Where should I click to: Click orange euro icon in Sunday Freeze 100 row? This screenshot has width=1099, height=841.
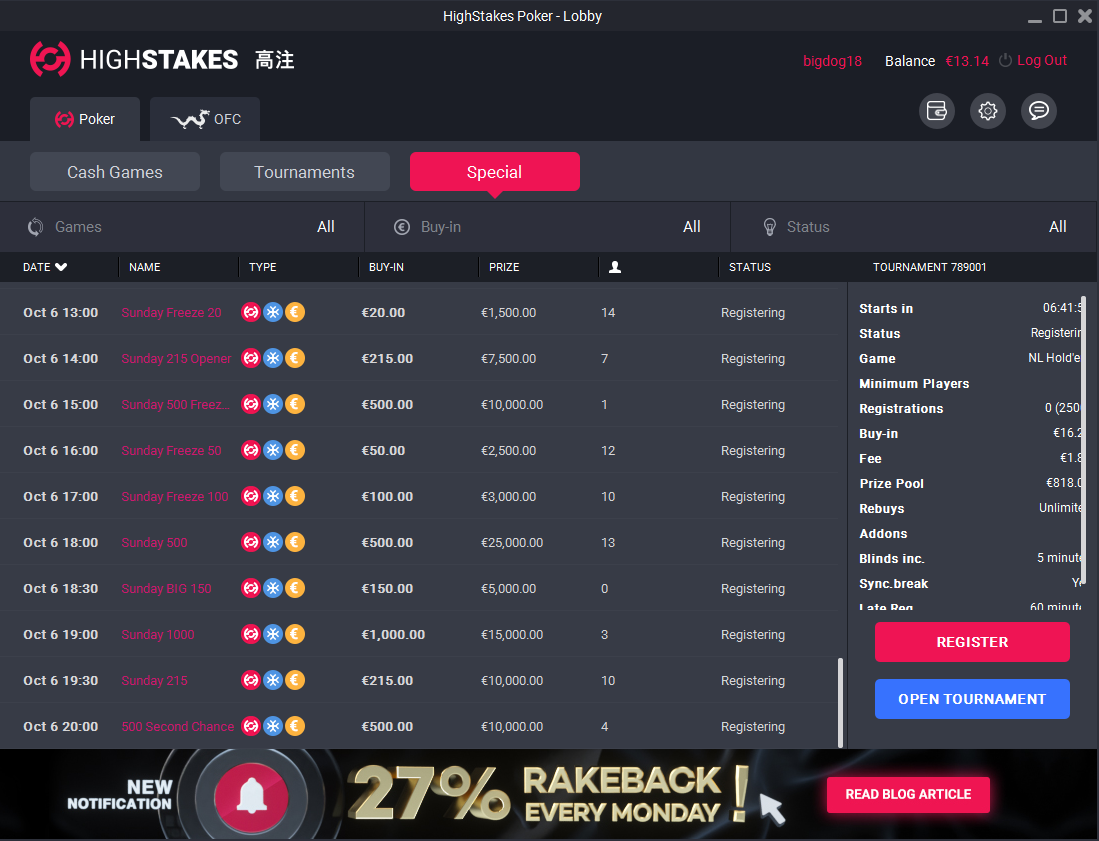click(295, 496)
